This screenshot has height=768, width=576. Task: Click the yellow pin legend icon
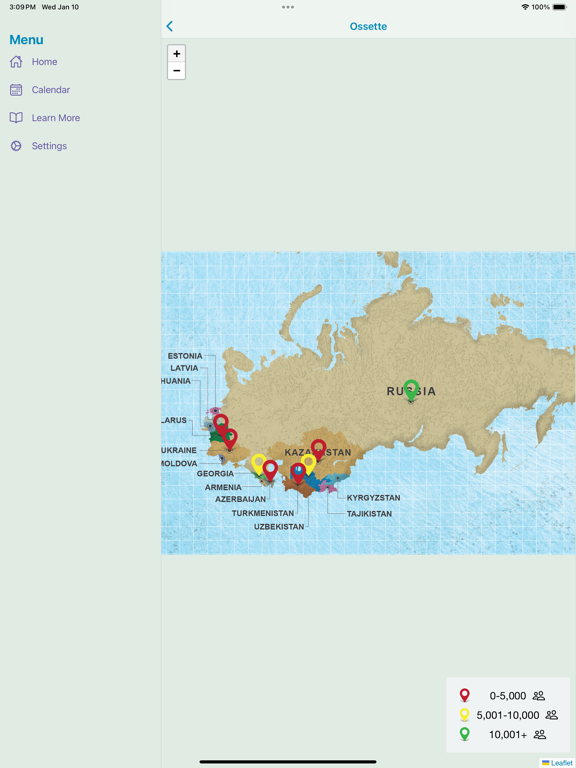464,715
